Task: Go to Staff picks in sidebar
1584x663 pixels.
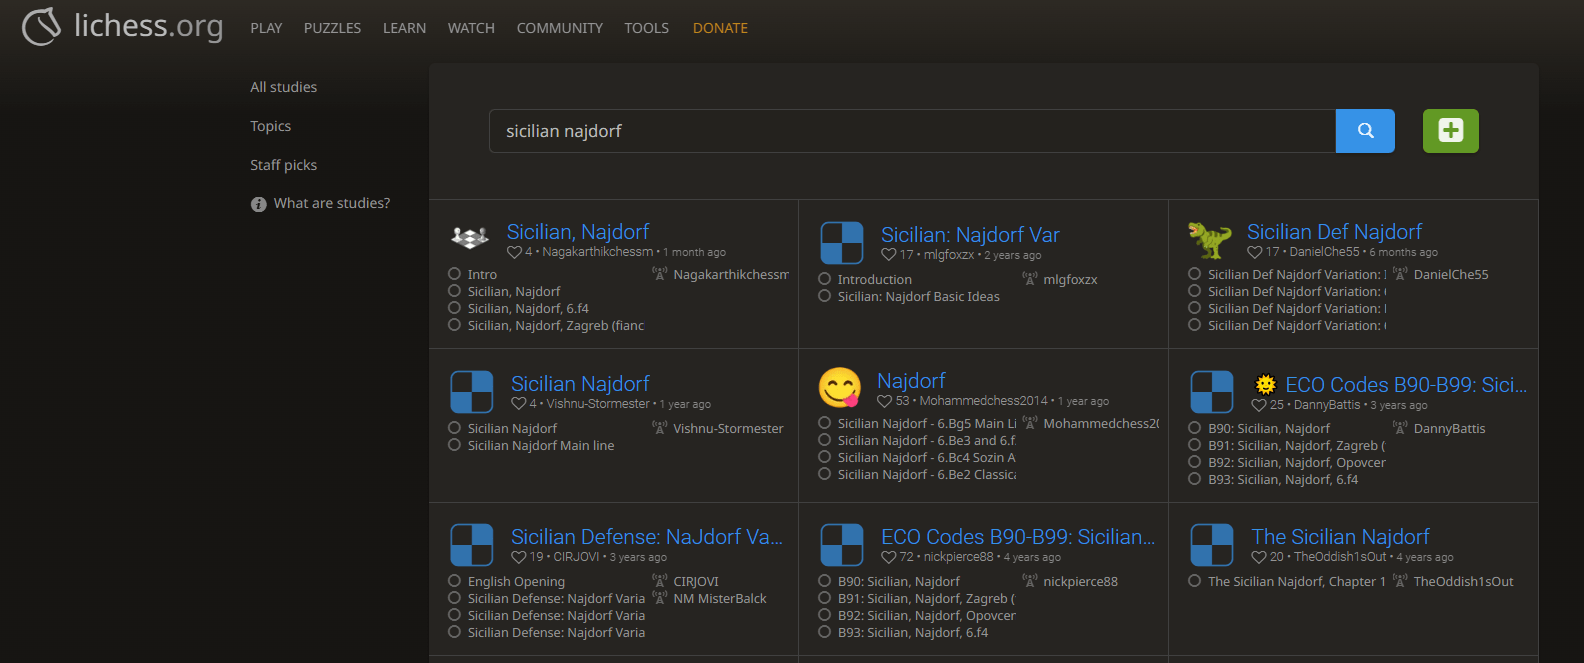Action: click(x=283, y=165)
